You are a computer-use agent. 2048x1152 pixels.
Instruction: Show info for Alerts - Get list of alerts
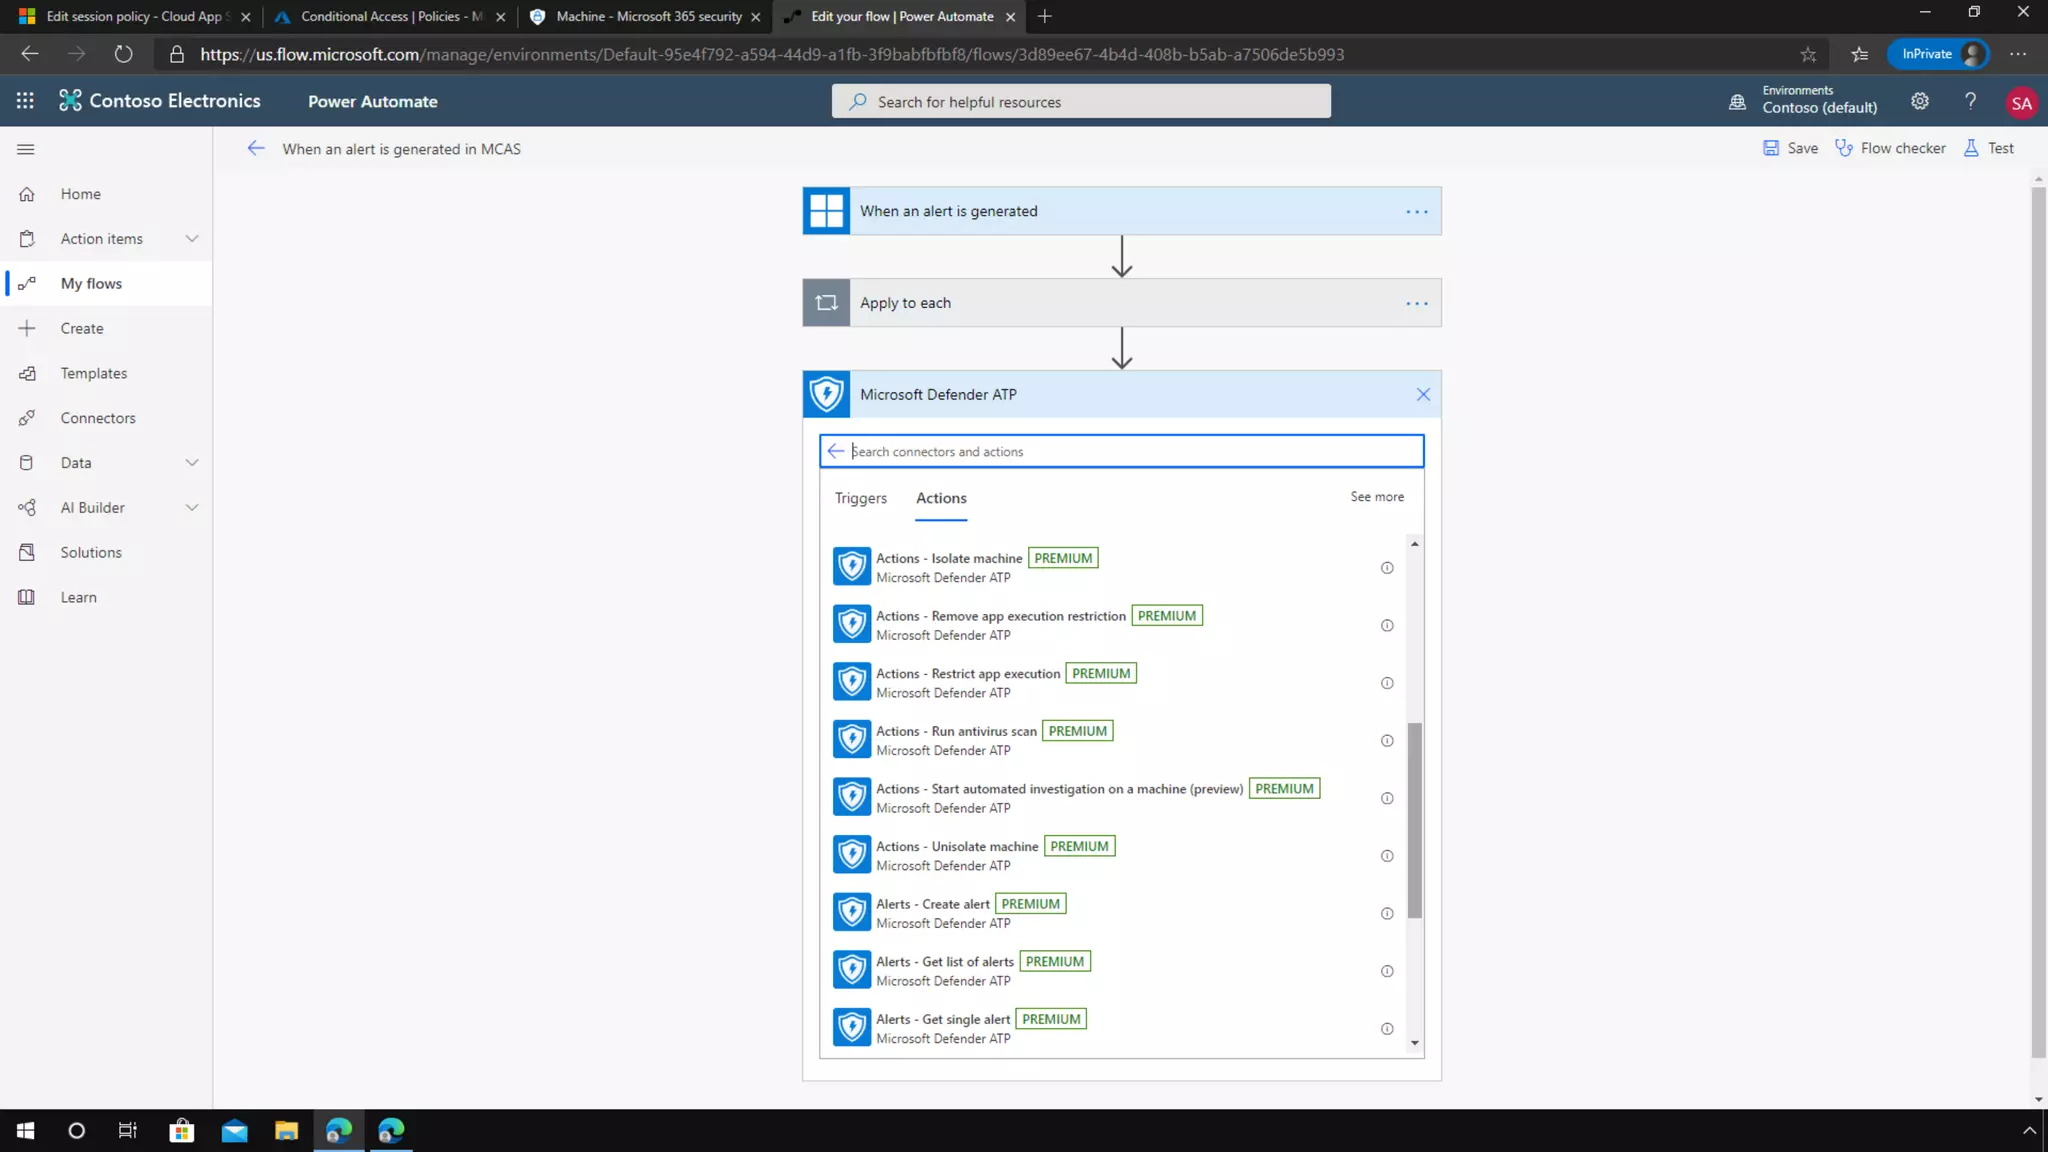coord(1387,971)
